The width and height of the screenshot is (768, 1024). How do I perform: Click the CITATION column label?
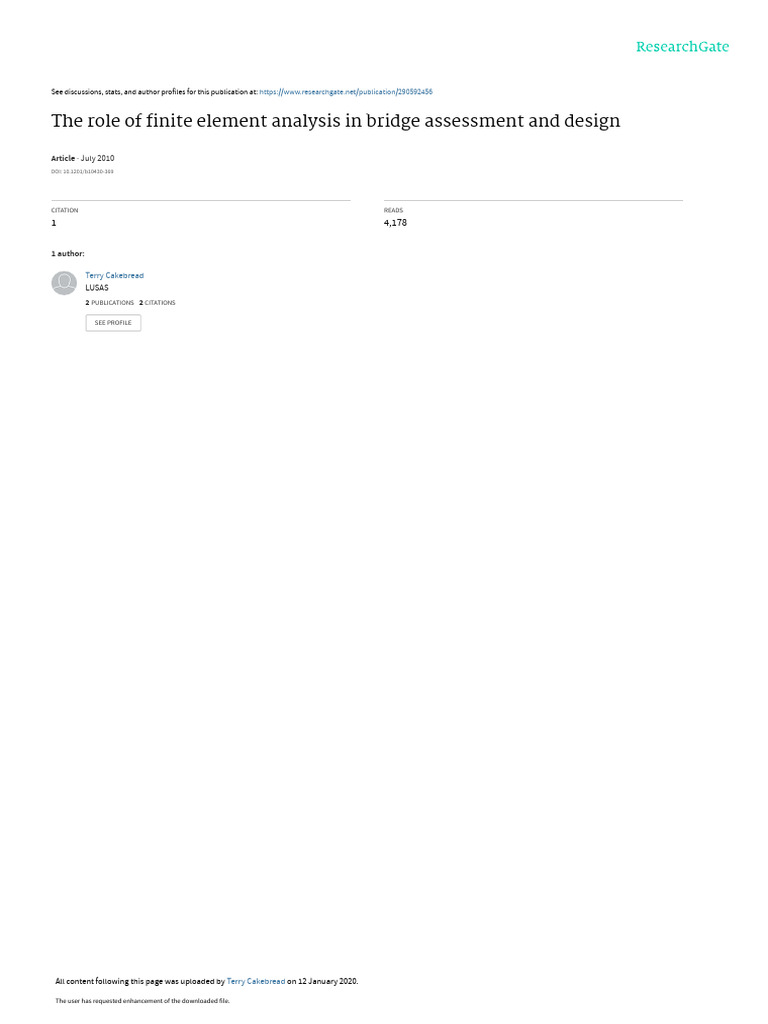coord(65,210)
